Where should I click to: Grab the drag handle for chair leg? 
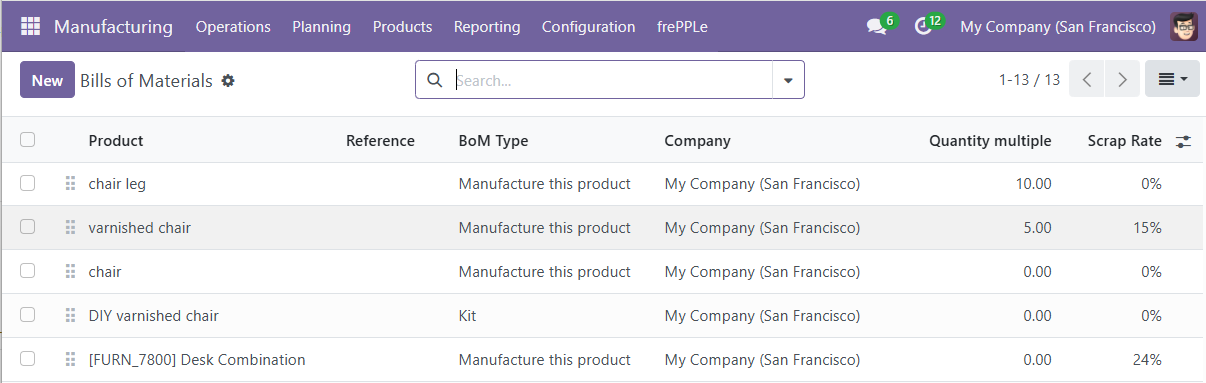[70, 184]
